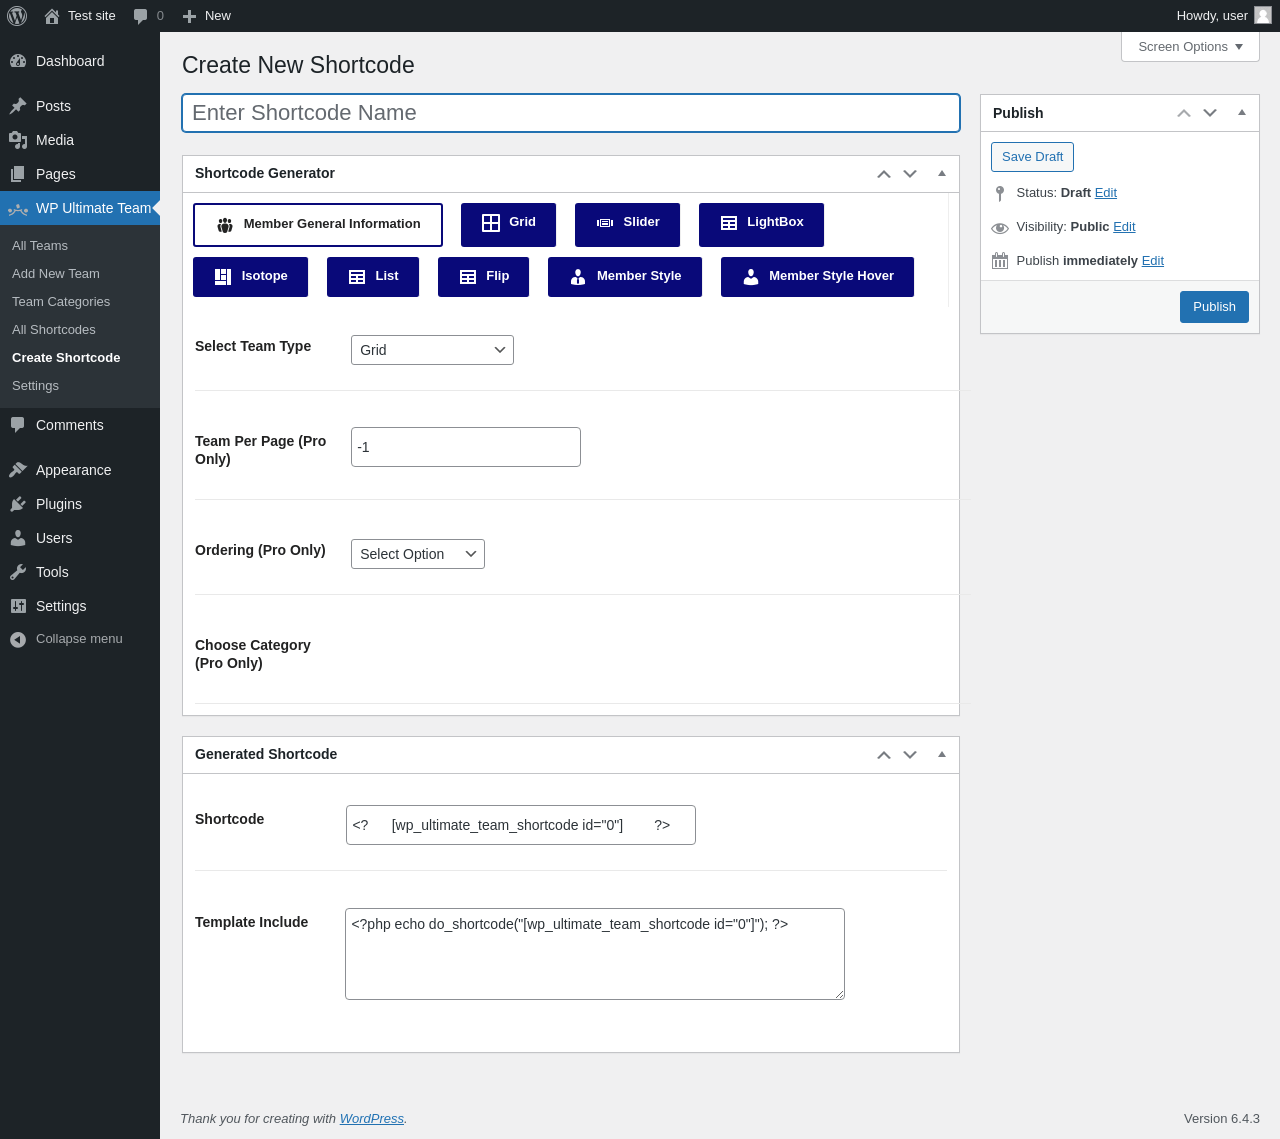Click the status pin icon in Publish box
This screenshot has width=1280, height=1139.
tap(1000, 193)
